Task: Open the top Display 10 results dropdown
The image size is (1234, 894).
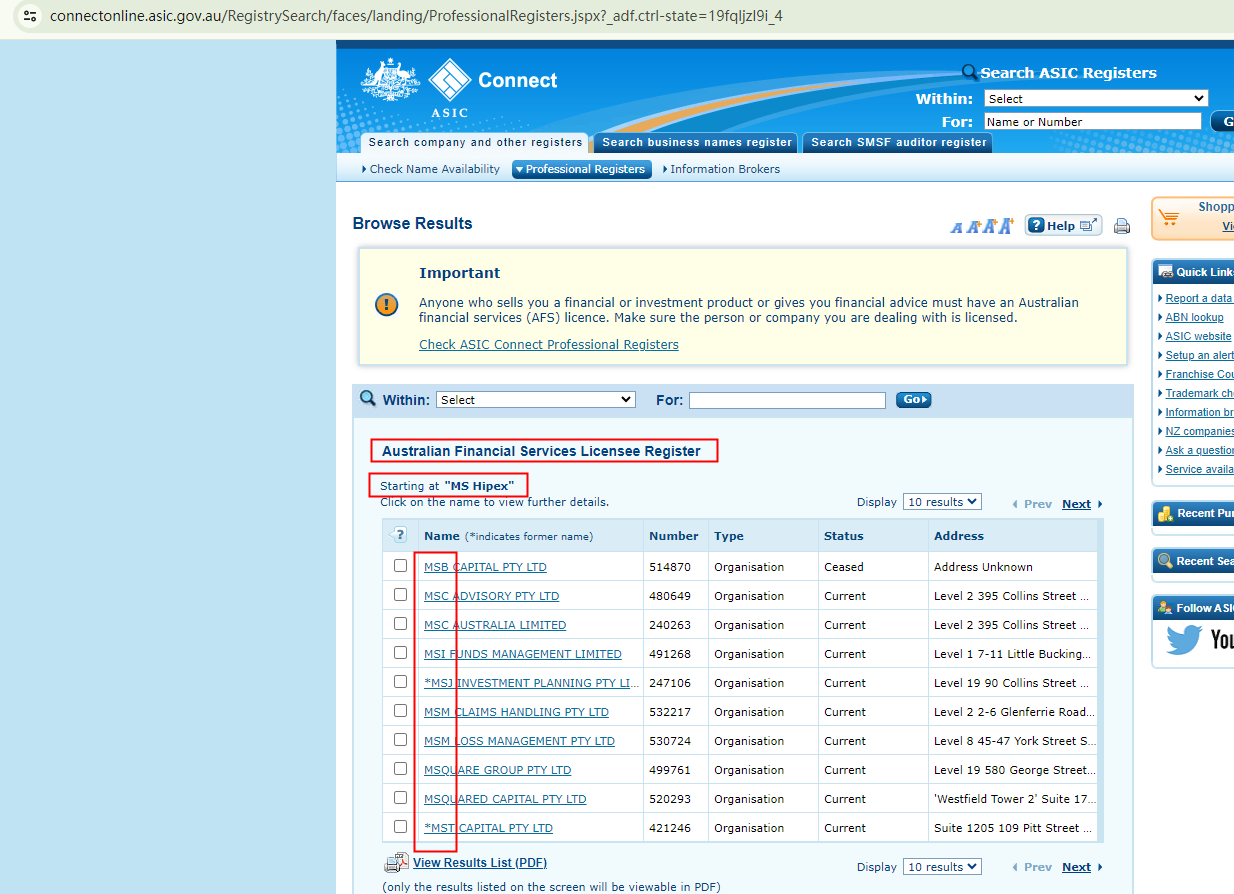Action: [x=942, y=502]
